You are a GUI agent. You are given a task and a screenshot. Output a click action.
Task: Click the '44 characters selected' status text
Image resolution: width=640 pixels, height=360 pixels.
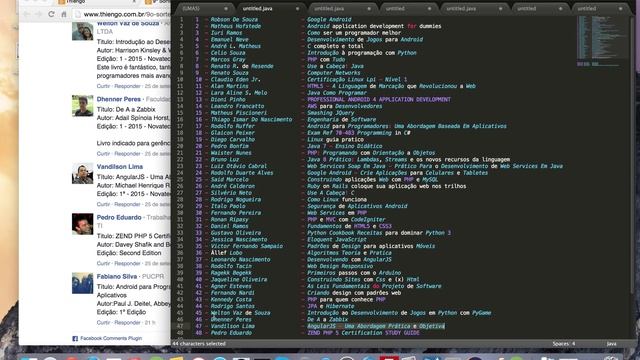click(199, 344)
